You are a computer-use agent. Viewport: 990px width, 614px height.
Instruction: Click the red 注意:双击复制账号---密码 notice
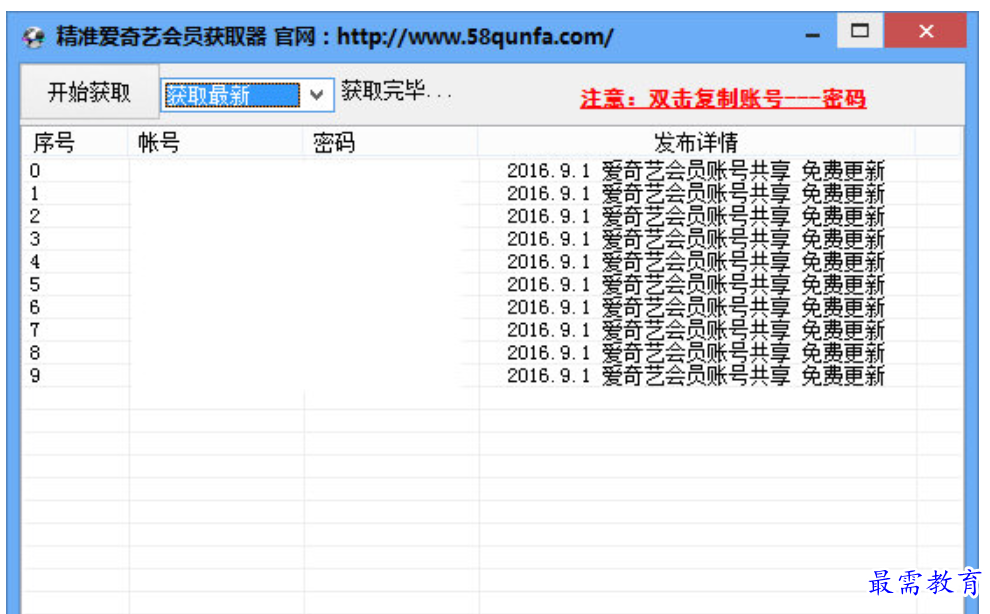(x=723, y=99)
